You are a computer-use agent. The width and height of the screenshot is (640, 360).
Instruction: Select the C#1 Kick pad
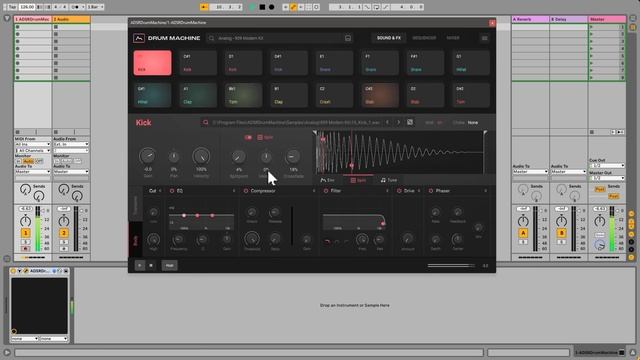[x=198, y=63]
